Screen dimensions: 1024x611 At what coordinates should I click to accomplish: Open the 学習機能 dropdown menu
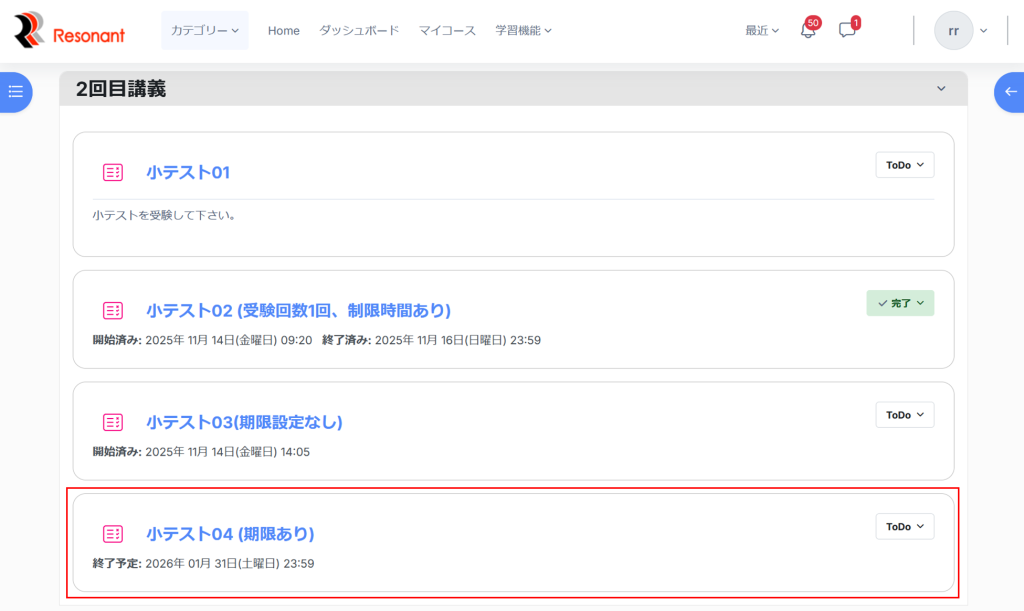(x=523, y=31)
